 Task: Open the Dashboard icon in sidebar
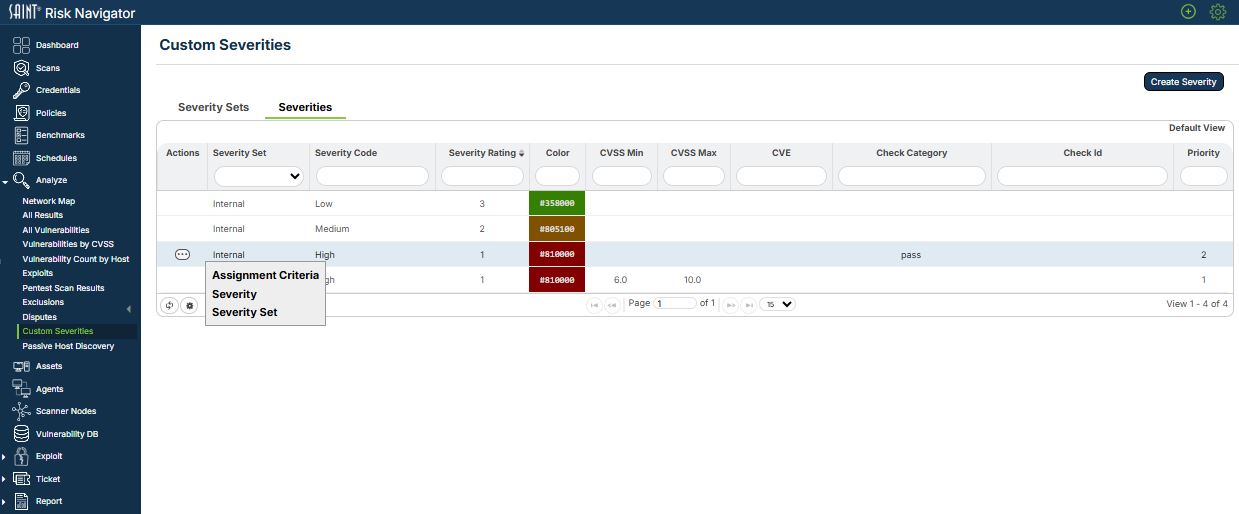[x=21, y=45]
